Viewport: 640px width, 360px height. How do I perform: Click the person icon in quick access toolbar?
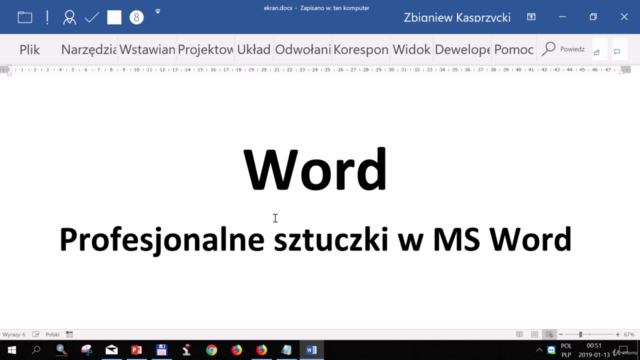click(x=69, y=17)
